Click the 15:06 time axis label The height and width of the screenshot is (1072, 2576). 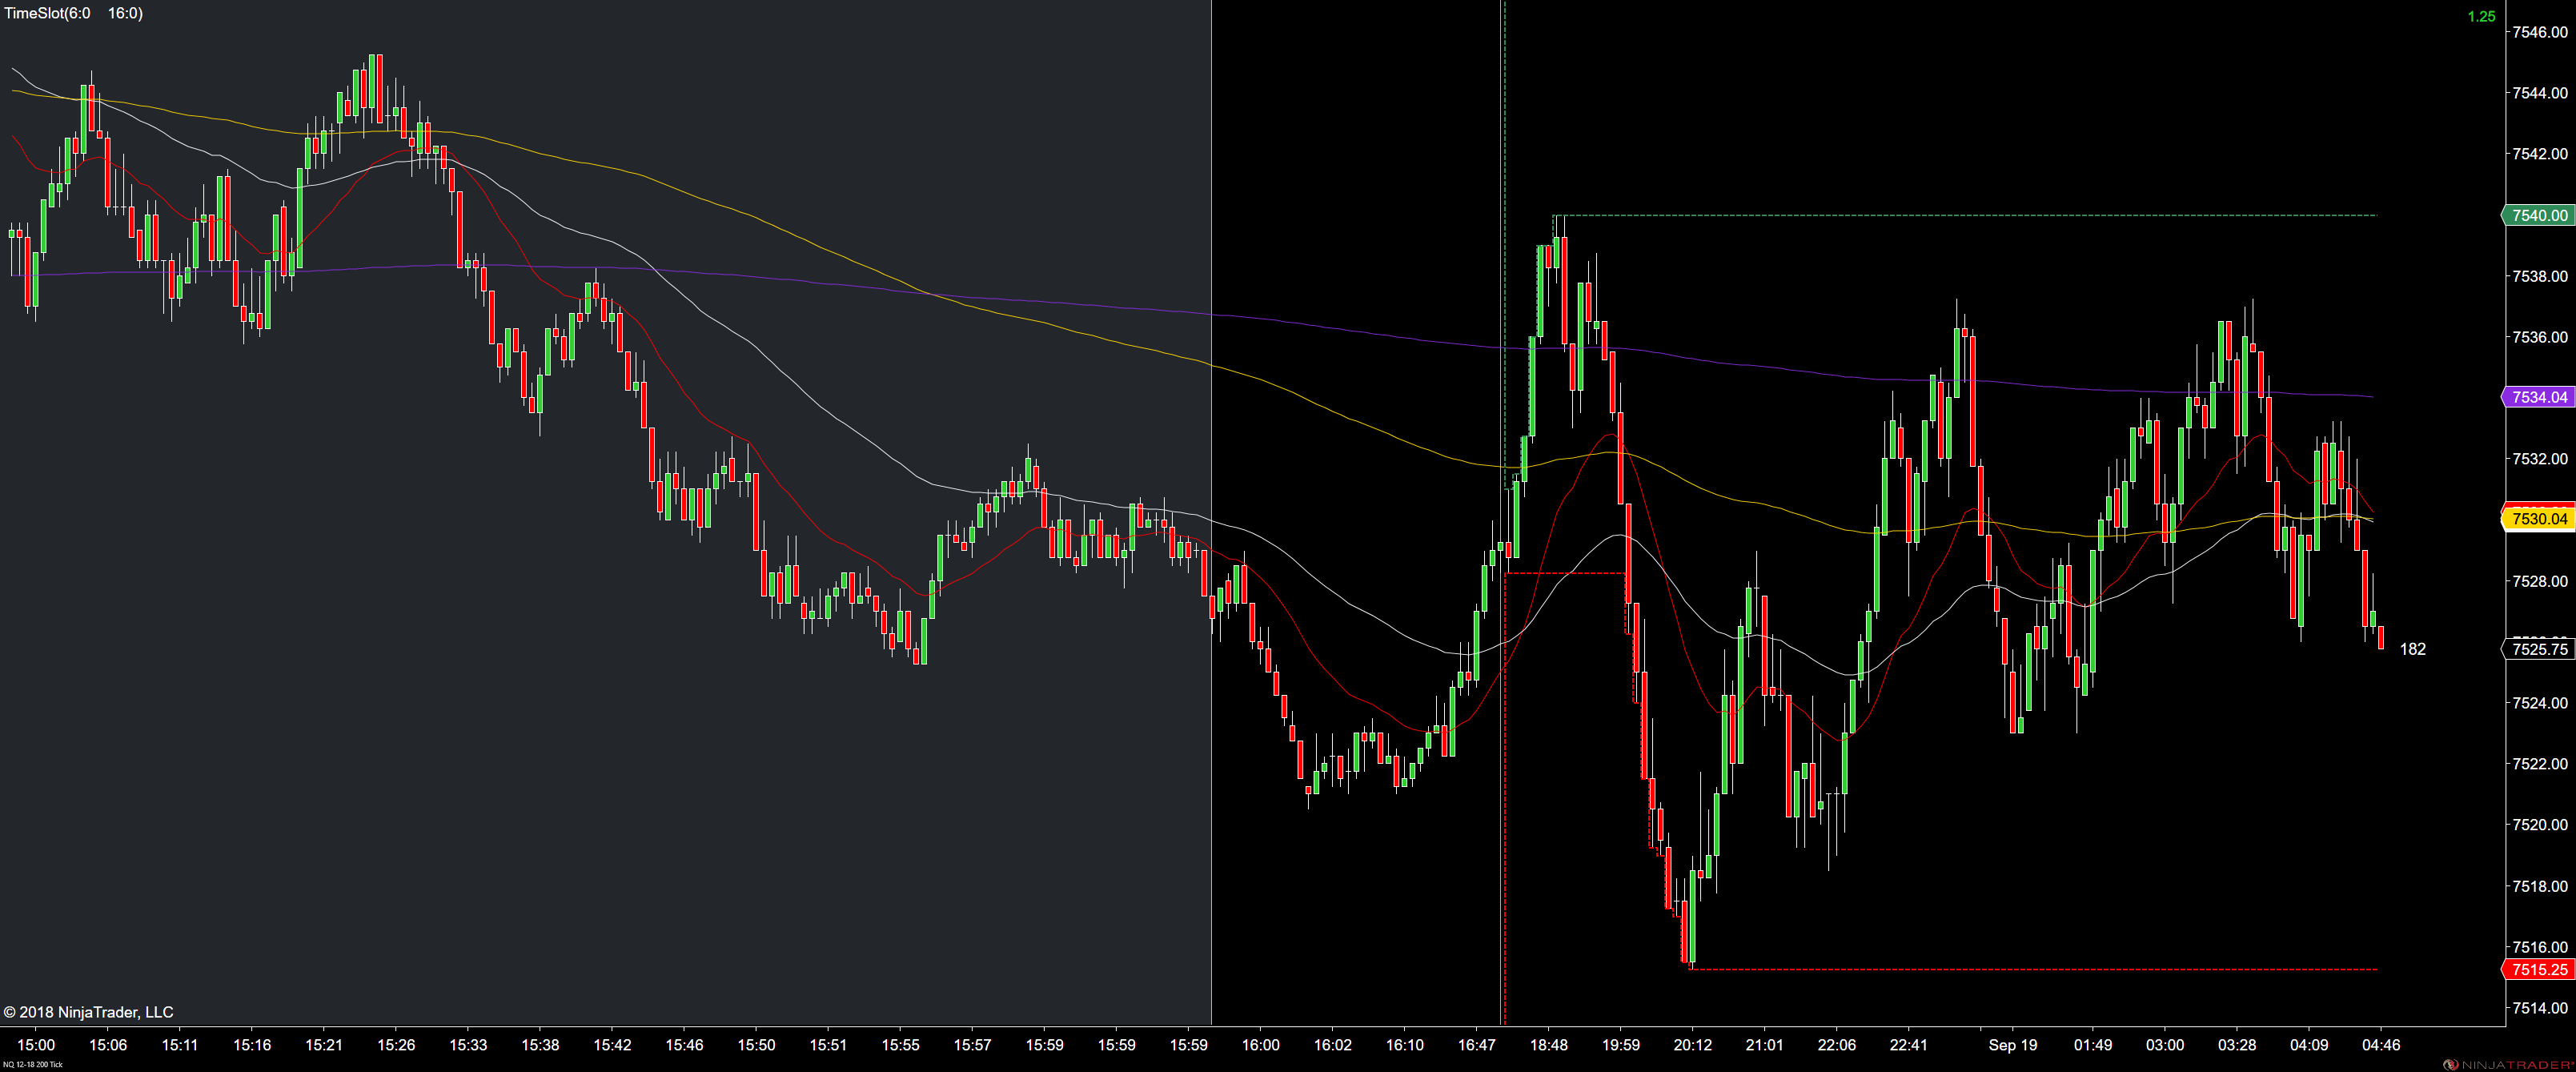click(x=108, y=1045)
